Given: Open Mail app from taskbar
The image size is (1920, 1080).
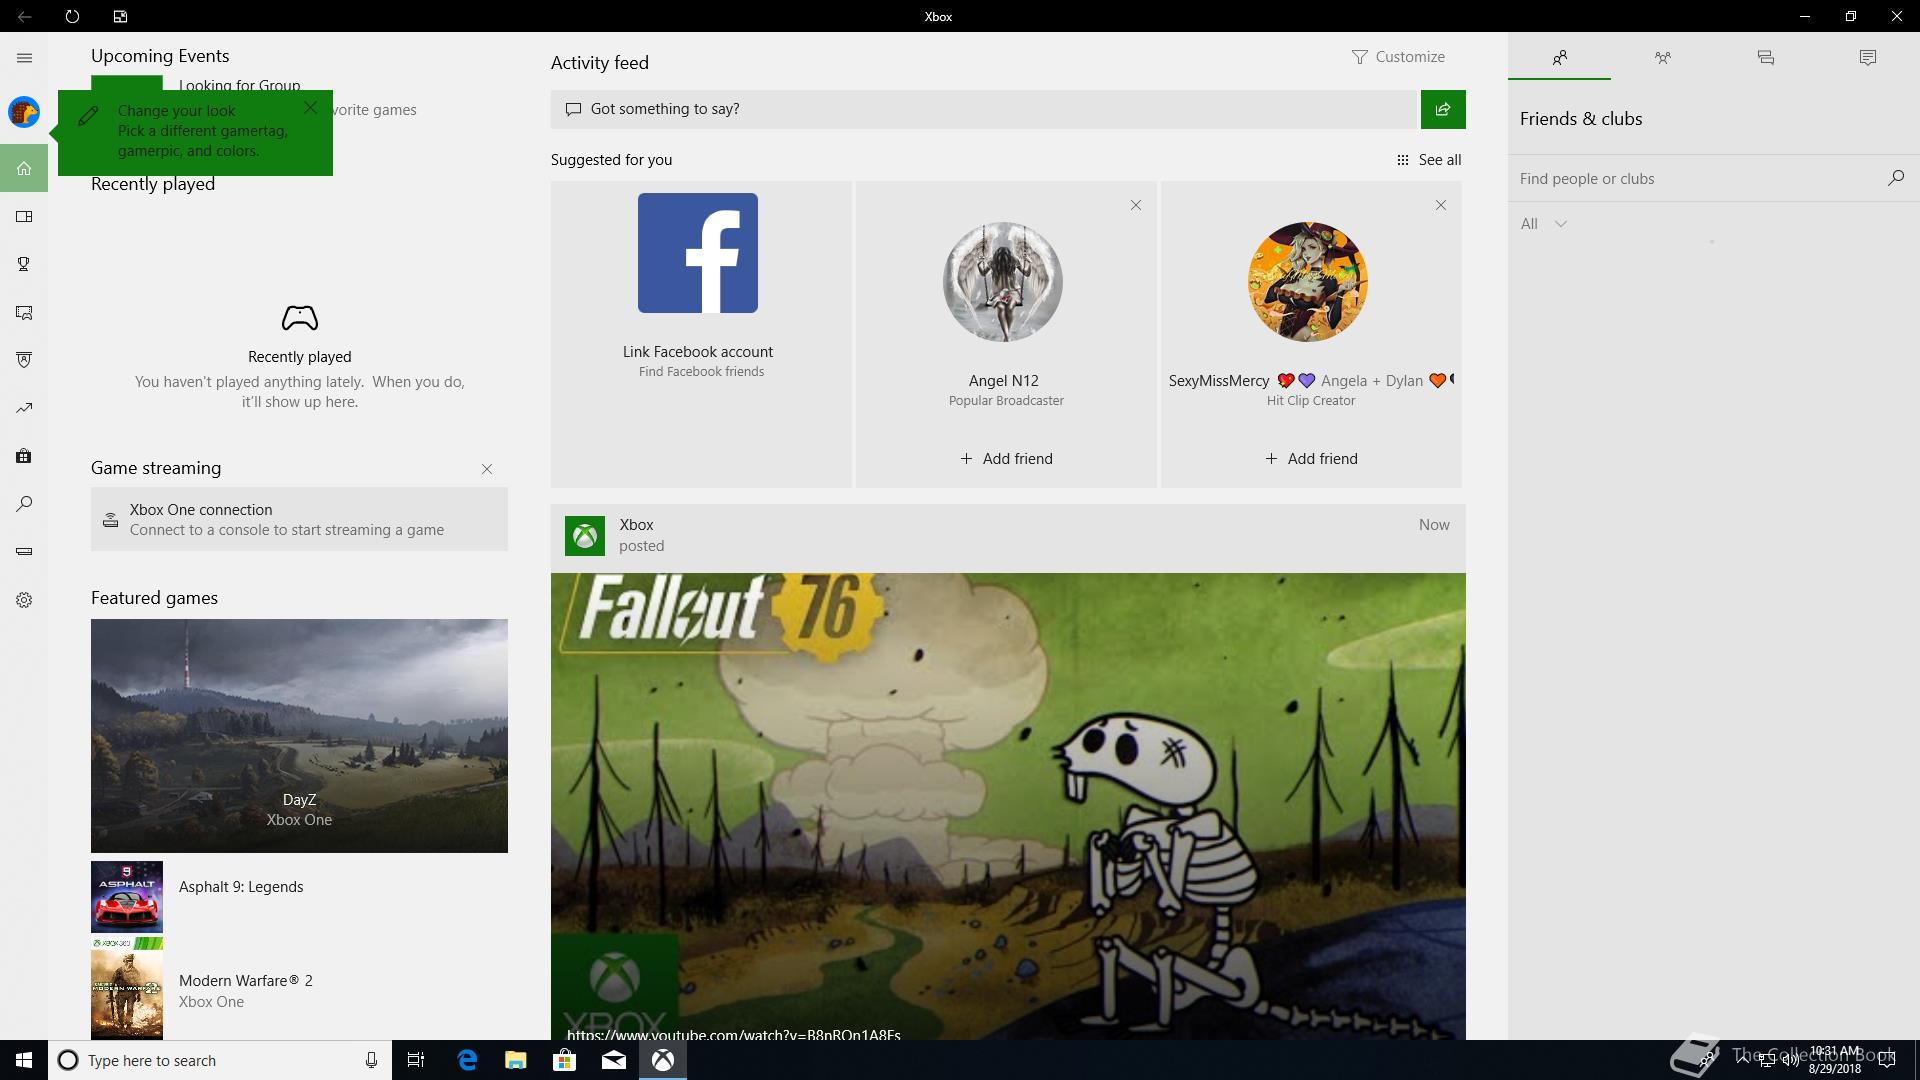Looking at the screenshot, I should (x=614, y=1060).
